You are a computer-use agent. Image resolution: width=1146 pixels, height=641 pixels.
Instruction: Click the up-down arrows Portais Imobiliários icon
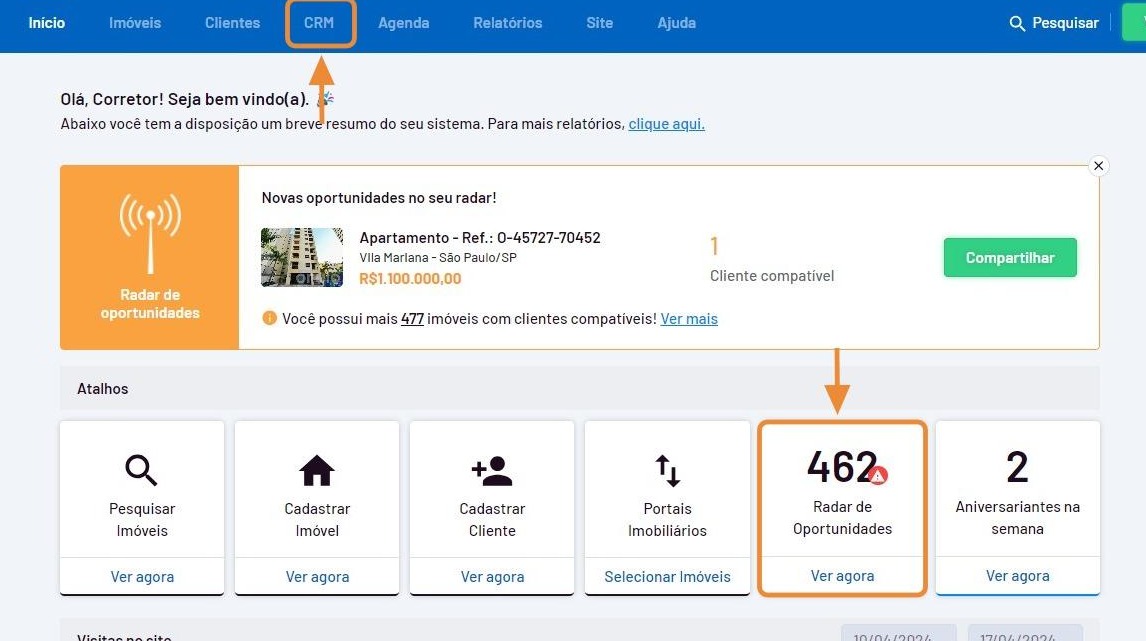click(667, 469)
